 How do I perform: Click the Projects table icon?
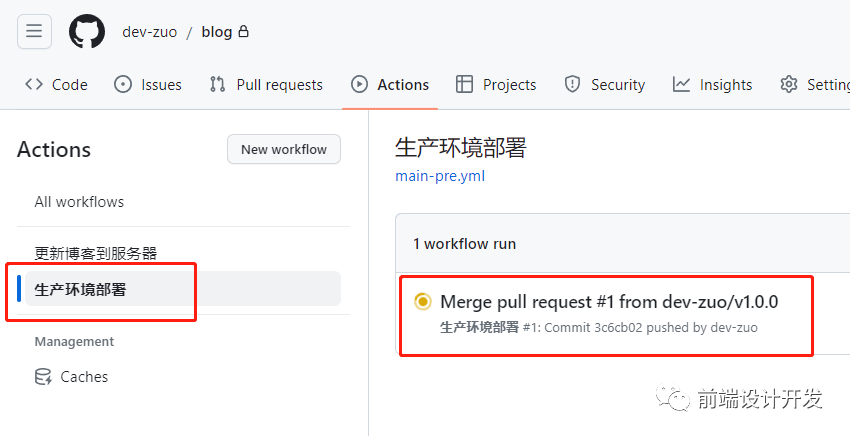click(464, 85)
